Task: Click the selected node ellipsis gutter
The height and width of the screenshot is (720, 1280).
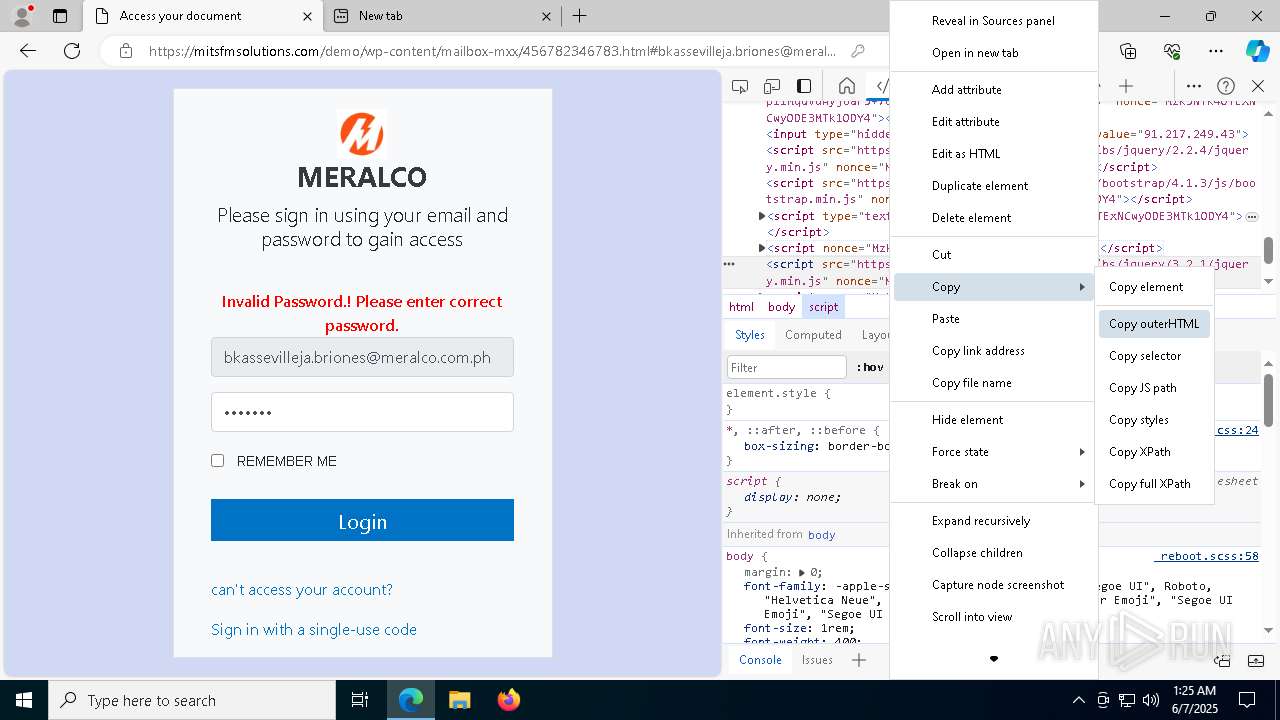Action: point(729,264)
